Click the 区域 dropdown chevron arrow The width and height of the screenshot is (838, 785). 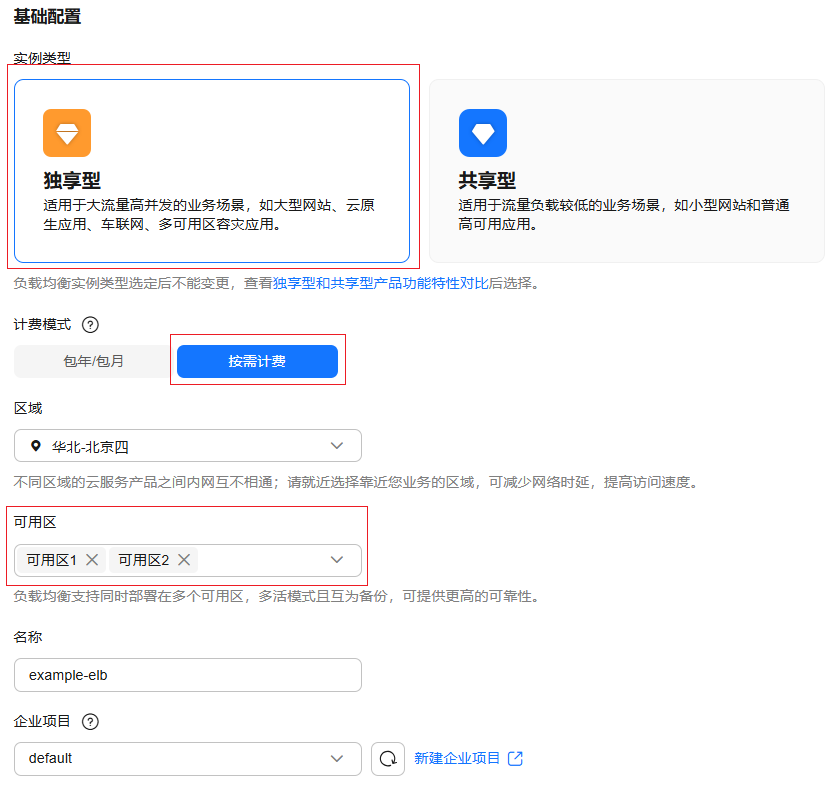click(337, 446)
